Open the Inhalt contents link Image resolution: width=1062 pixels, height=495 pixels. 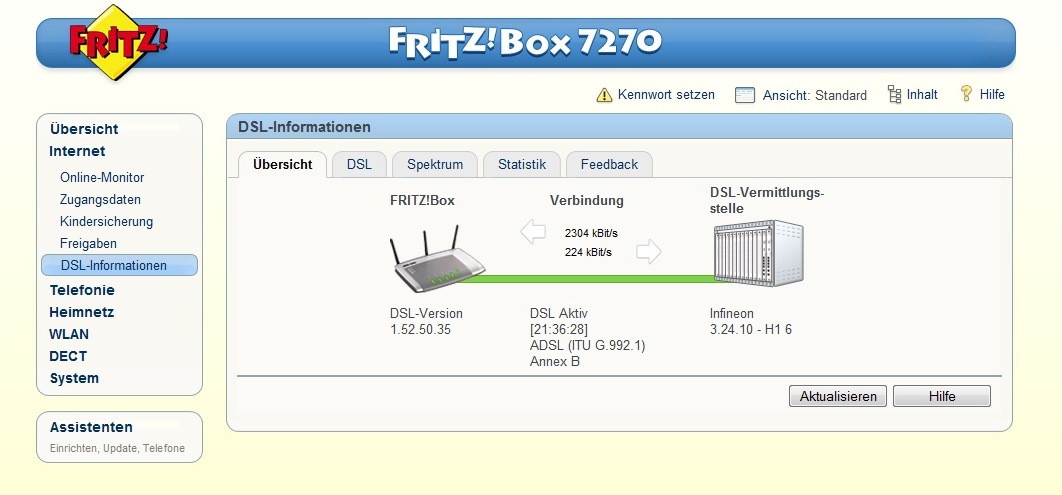coord(922,94)
